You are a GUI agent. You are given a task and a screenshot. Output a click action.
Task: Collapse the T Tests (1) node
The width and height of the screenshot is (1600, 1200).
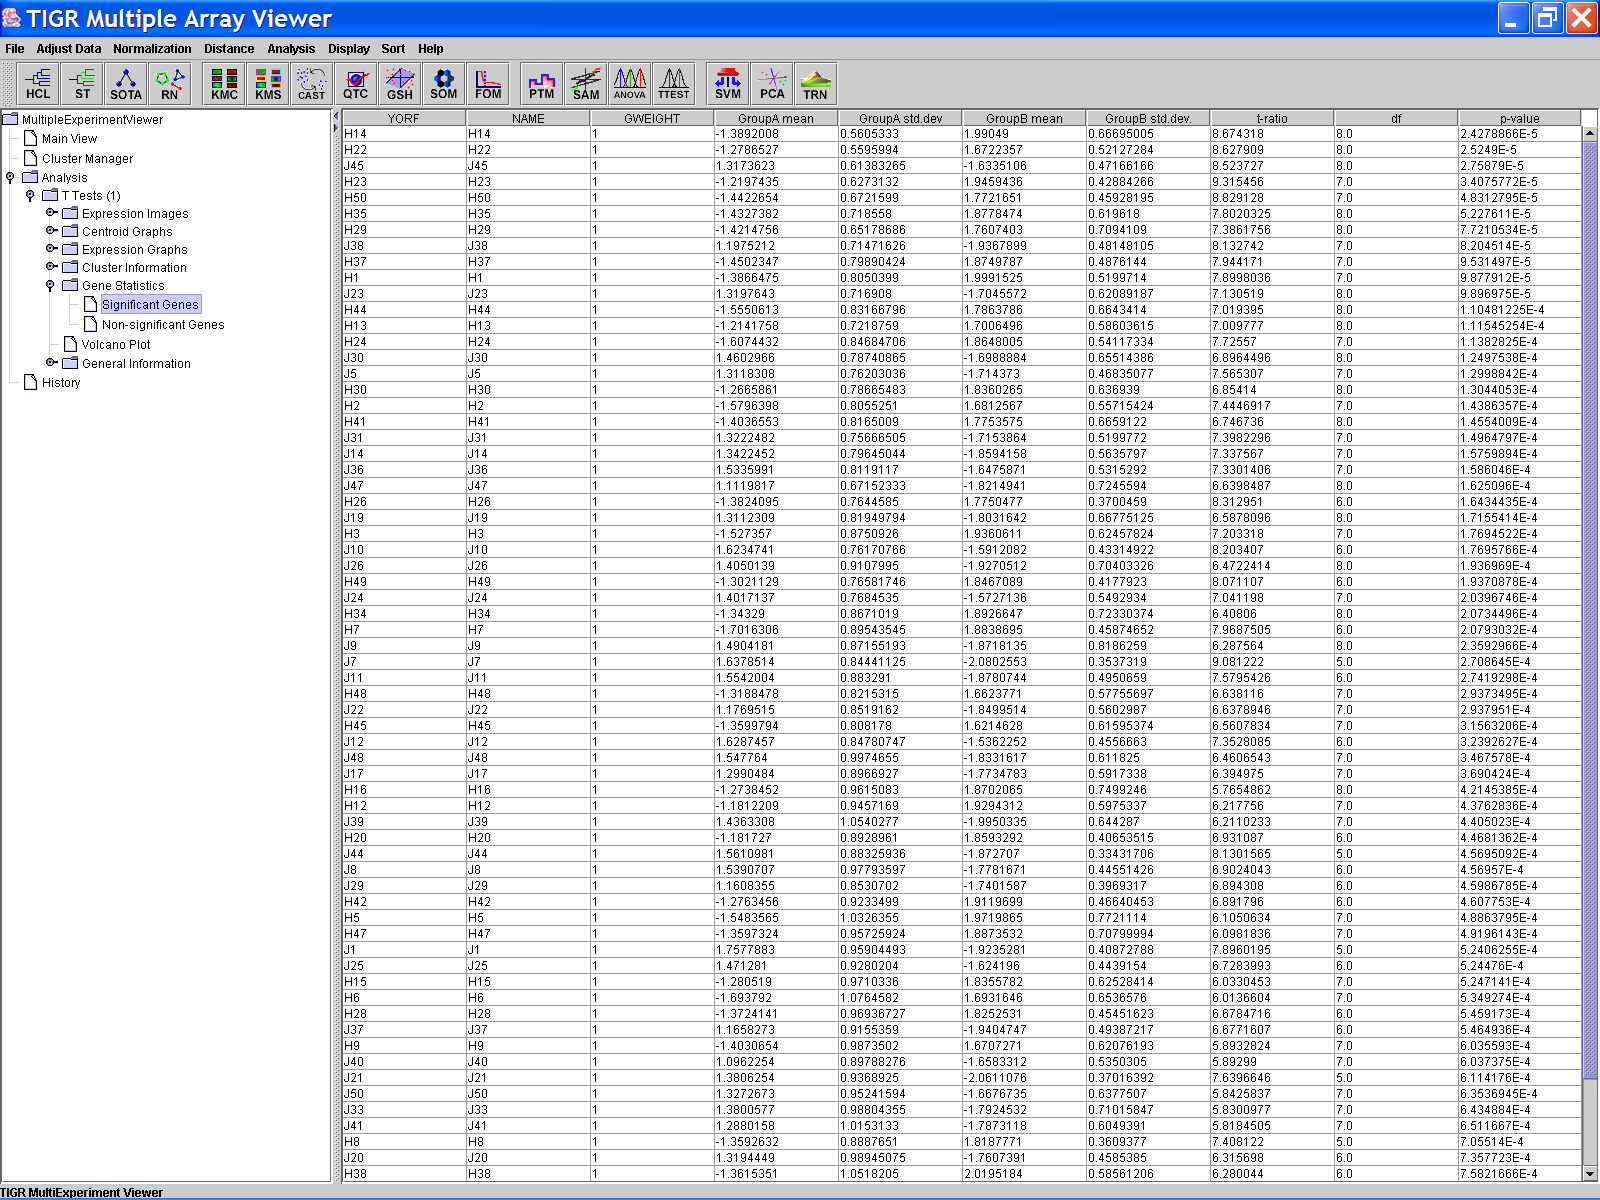(30, 196)
